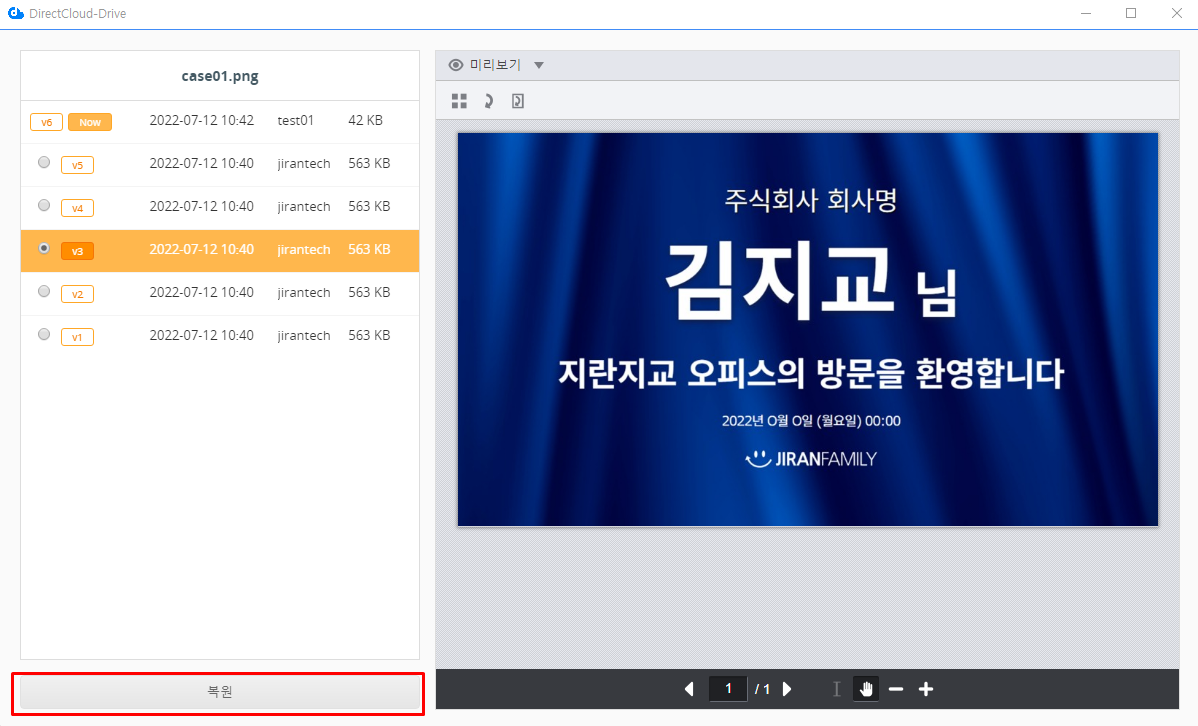Click the preview image of the welcome banner

807,329
